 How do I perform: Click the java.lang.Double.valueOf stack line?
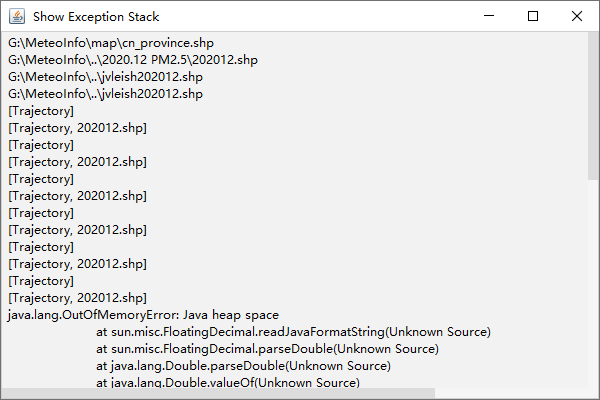[x=227, y=382]
